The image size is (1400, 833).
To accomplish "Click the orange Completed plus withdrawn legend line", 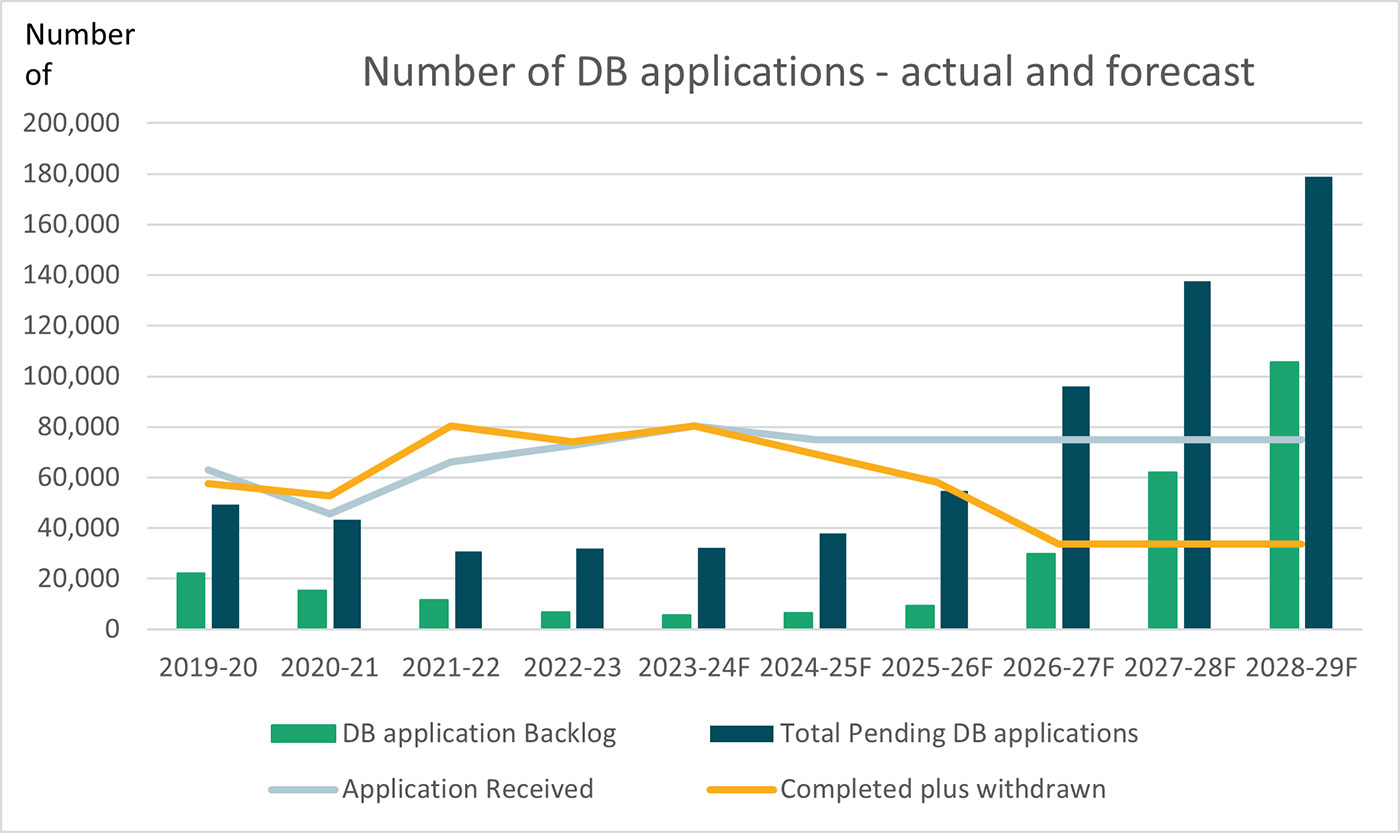I will pyautogui.click(x=741, y=790).
